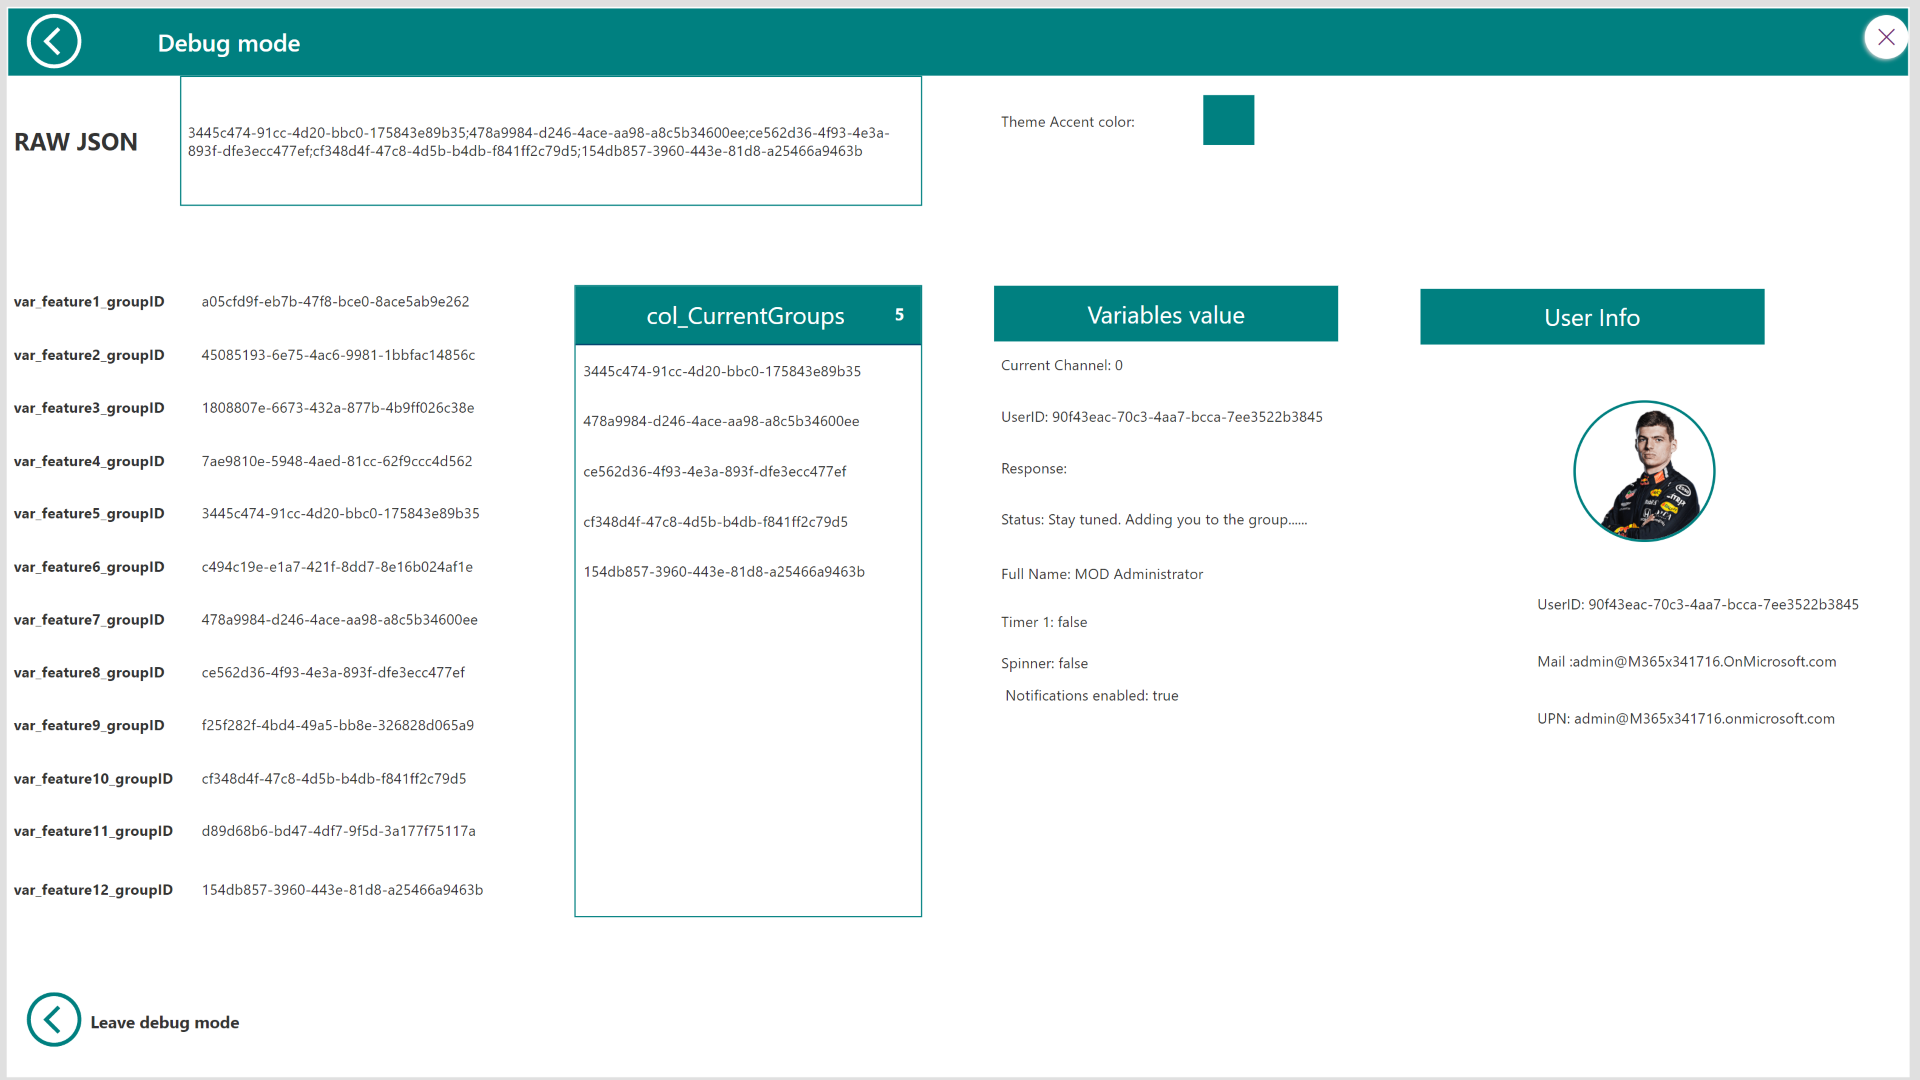This screenshot has width=1920, height=1080.
Task: Click the col_CurrentGroups header
Action: tap(745, 316)
